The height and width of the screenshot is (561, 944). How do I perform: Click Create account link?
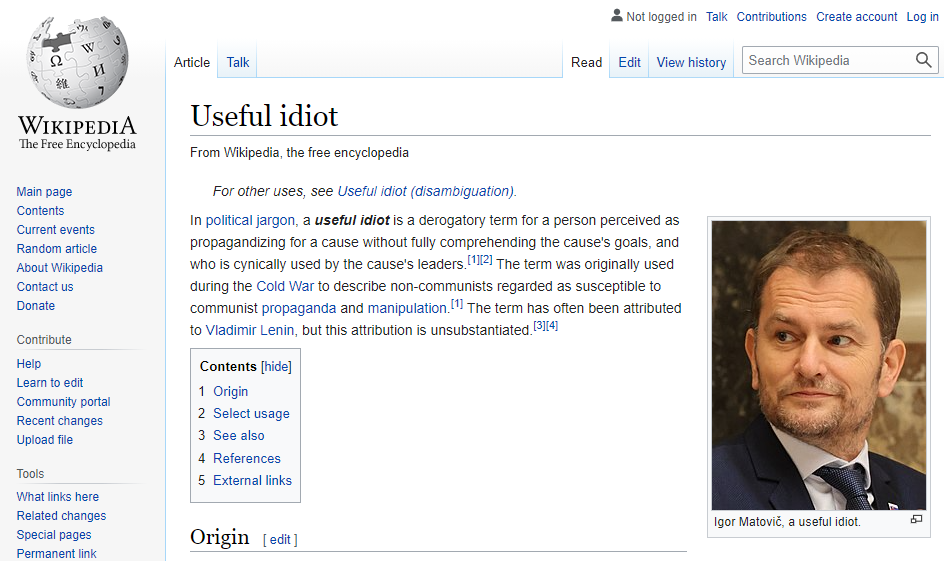[x=856, y=17]
